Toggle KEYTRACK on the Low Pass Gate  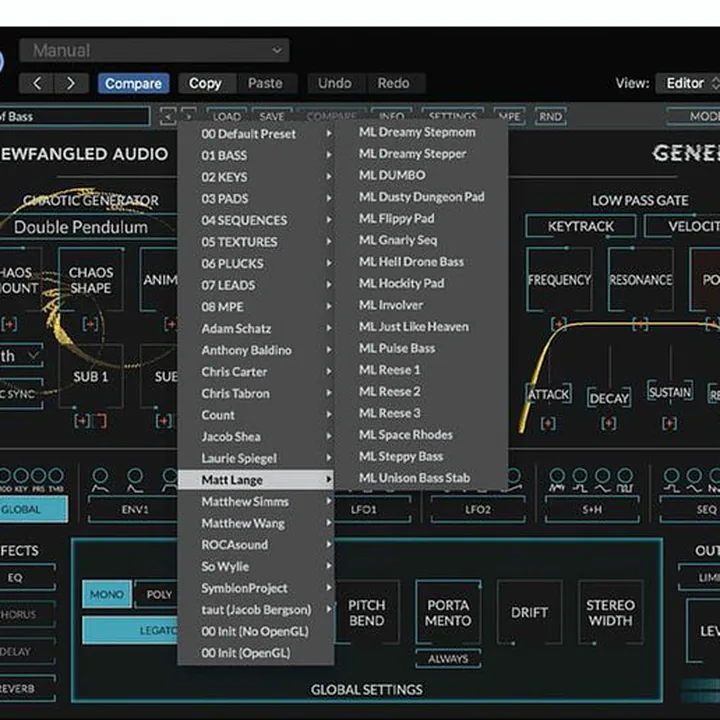[580, 226]
